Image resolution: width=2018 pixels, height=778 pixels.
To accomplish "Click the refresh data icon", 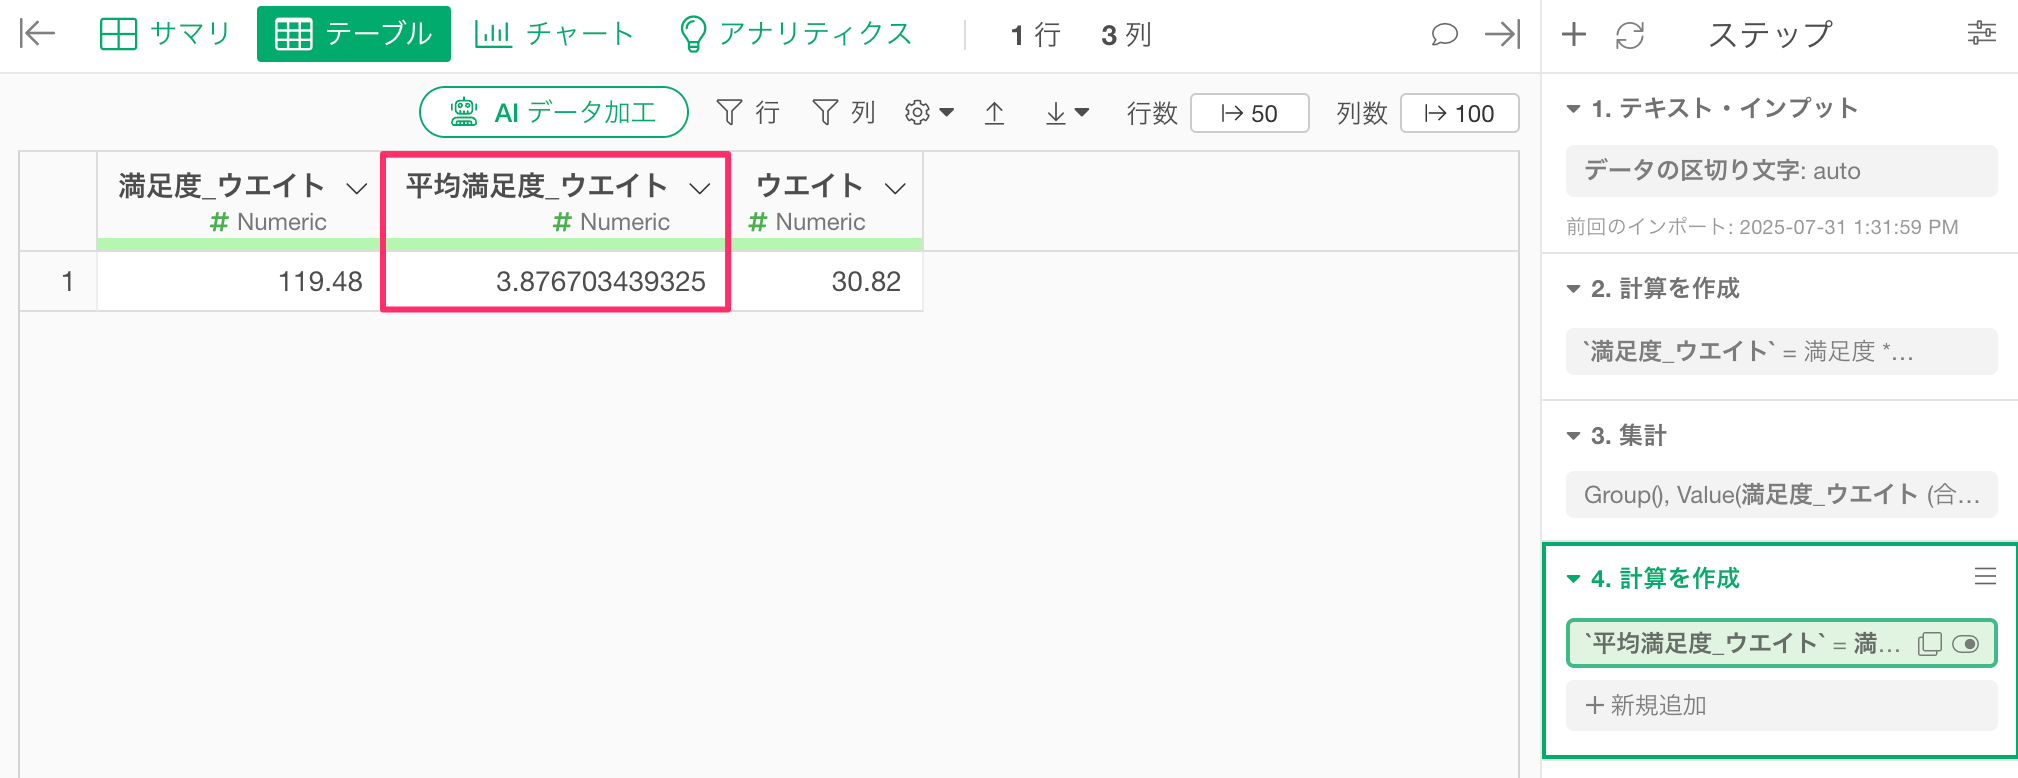I will tap(1630, 36).
